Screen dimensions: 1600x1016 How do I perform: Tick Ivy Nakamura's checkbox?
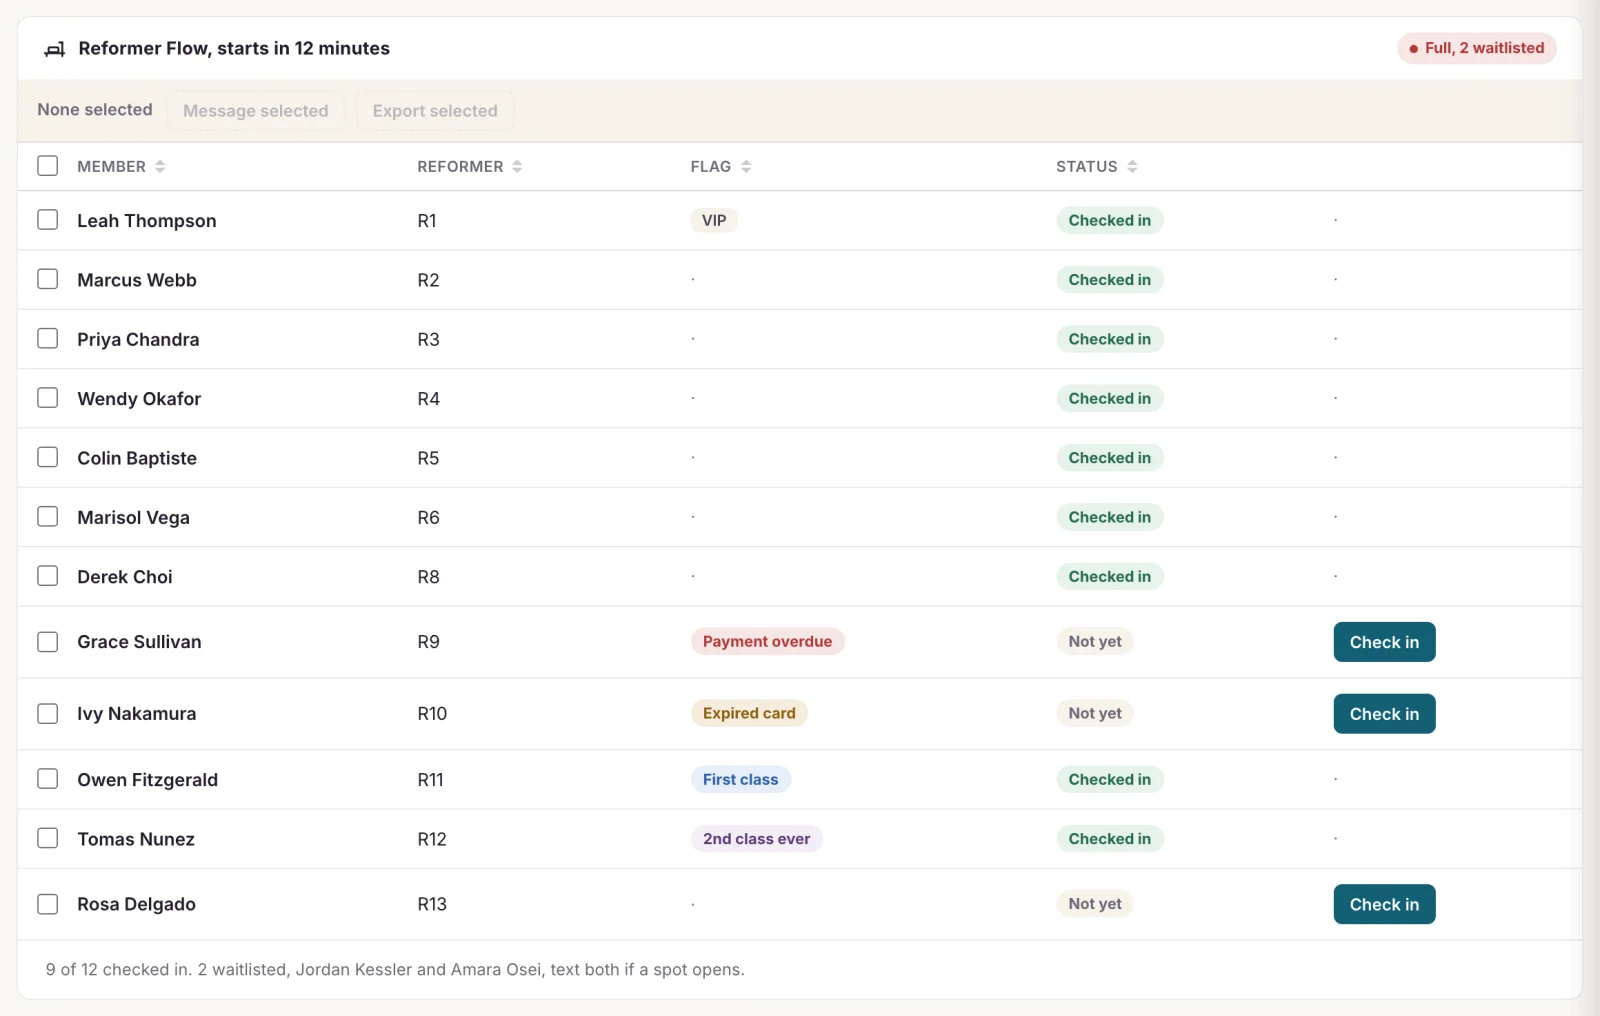coord(48,714)
